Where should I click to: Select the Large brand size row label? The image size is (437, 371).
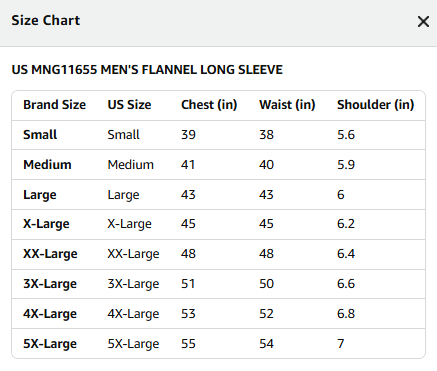[40, 195]
